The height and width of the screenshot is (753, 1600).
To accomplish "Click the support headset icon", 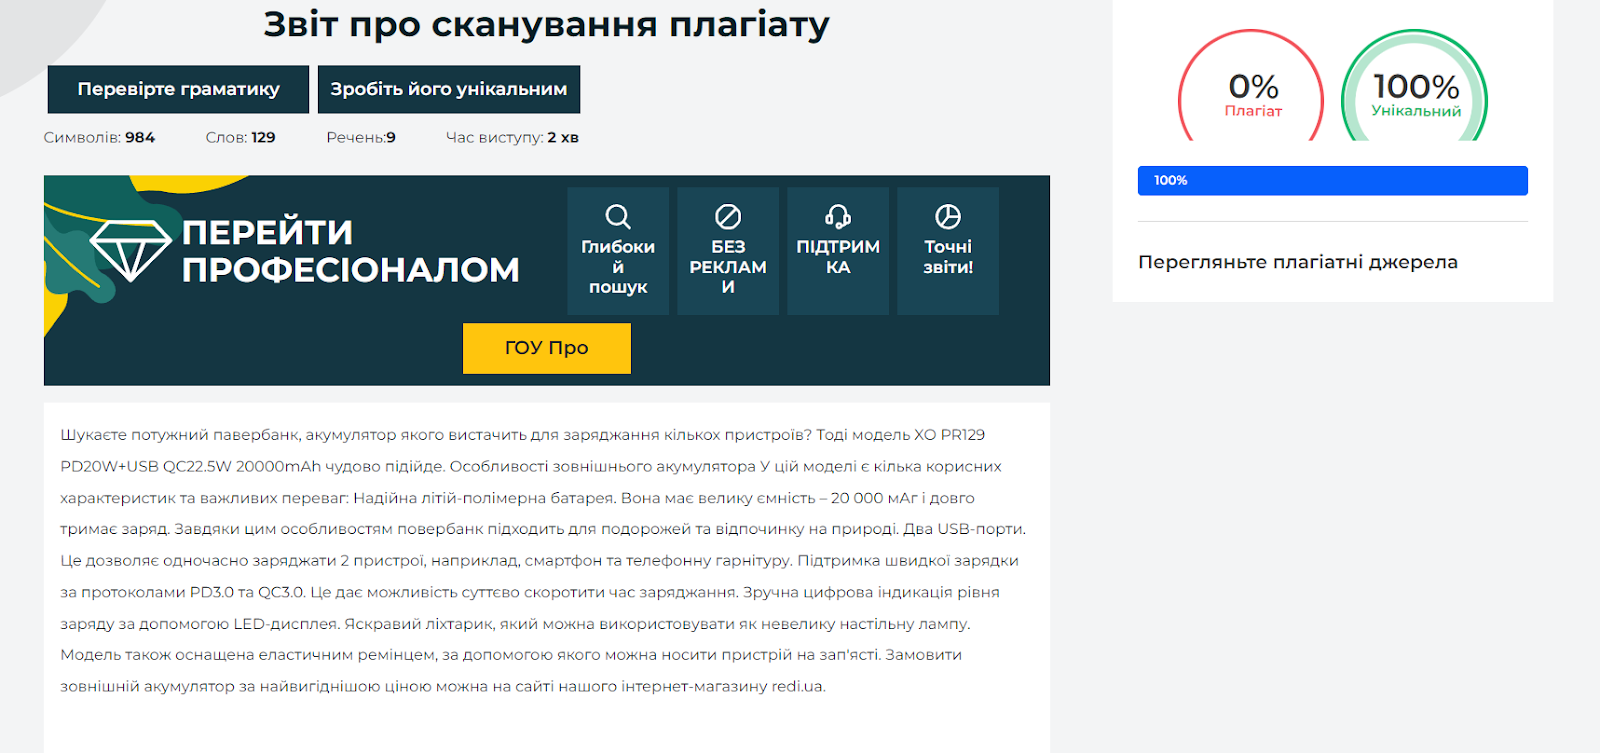I will pyautogui.click(x=838, y=217).
